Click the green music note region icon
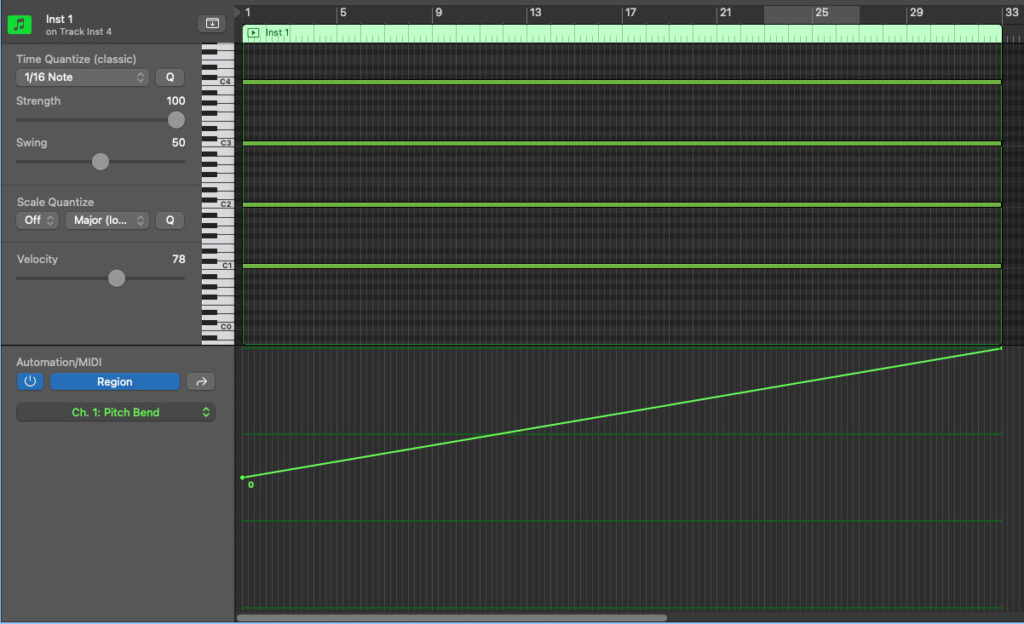Image resolution: width=1024 pixels, height=624 pixels. [20, 24]
